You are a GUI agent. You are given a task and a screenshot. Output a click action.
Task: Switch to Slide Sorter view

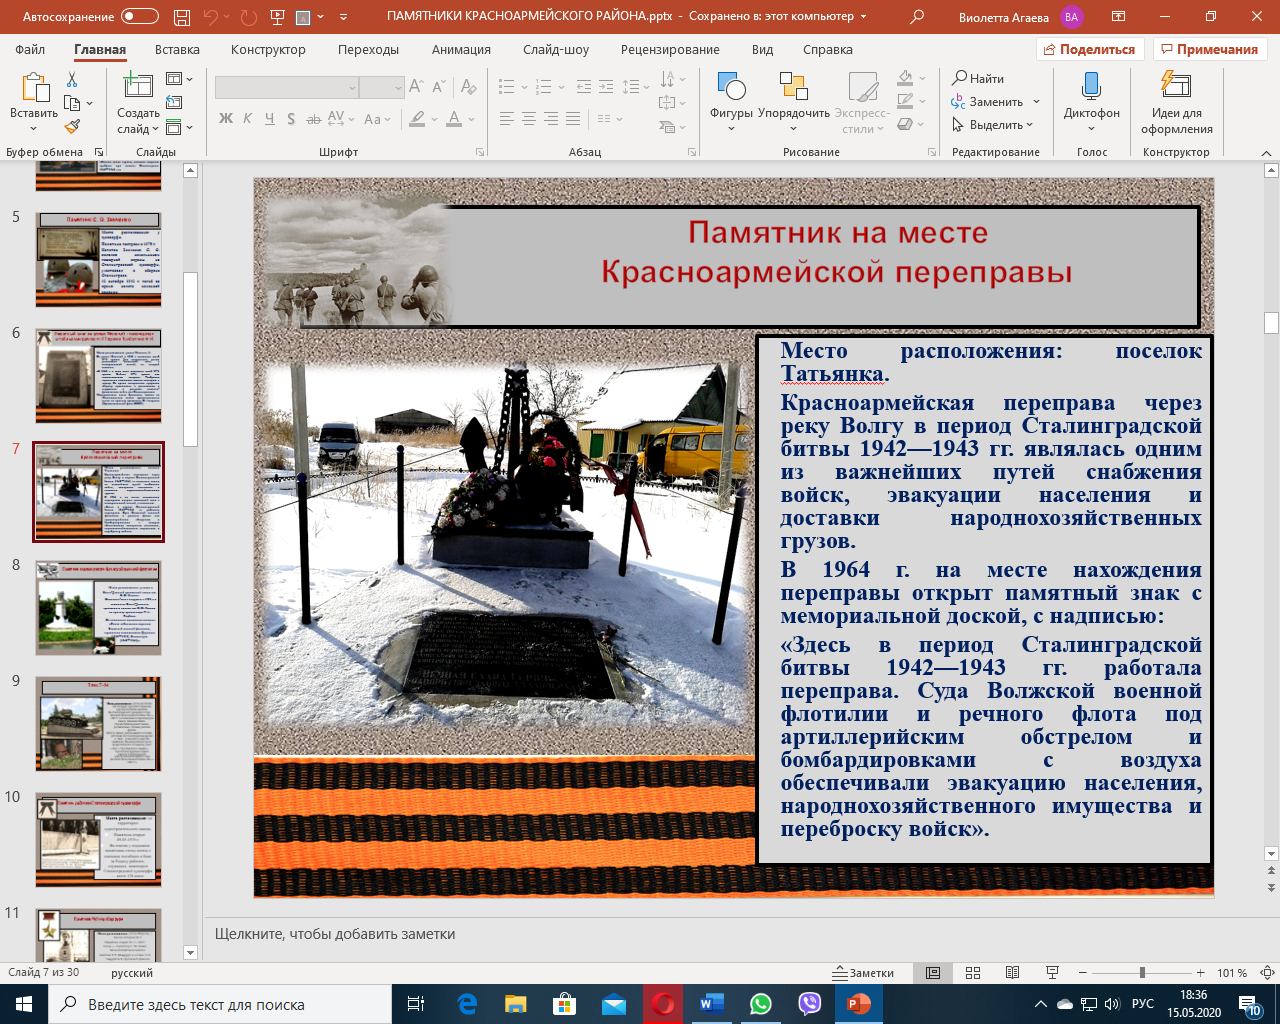click(973, 973)
